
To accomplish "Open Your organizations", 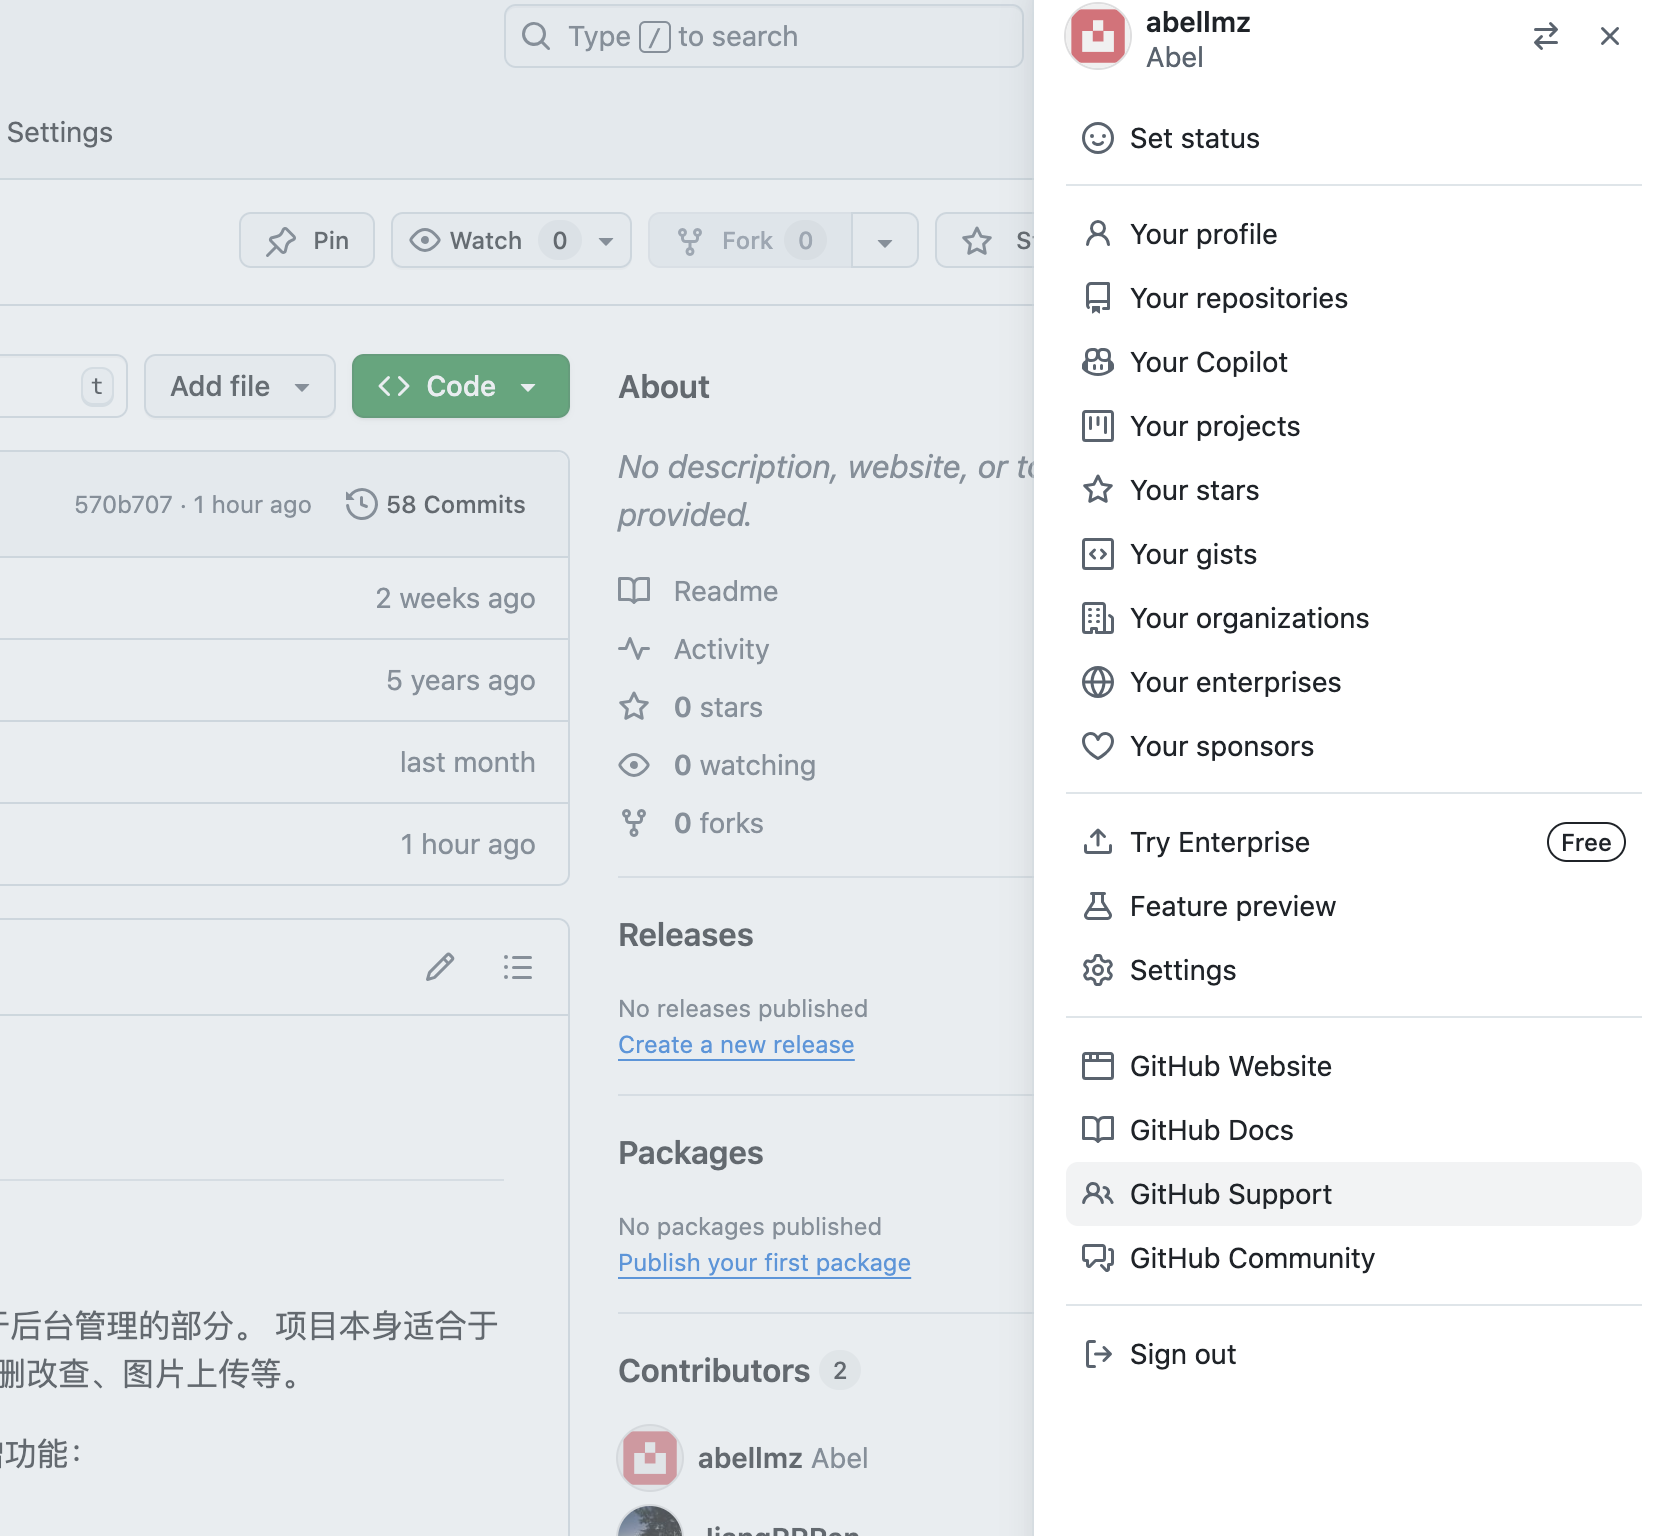I will (x=1353, y=618).
